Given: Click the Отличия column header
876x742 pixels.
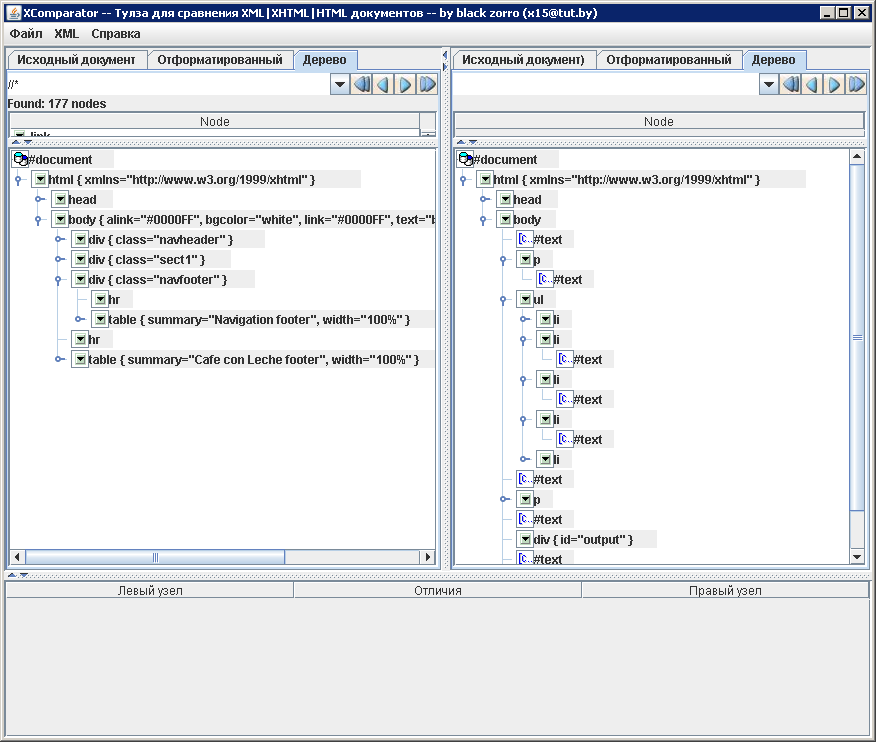Looking at the screenshot, I should click(x=437, y=590).
